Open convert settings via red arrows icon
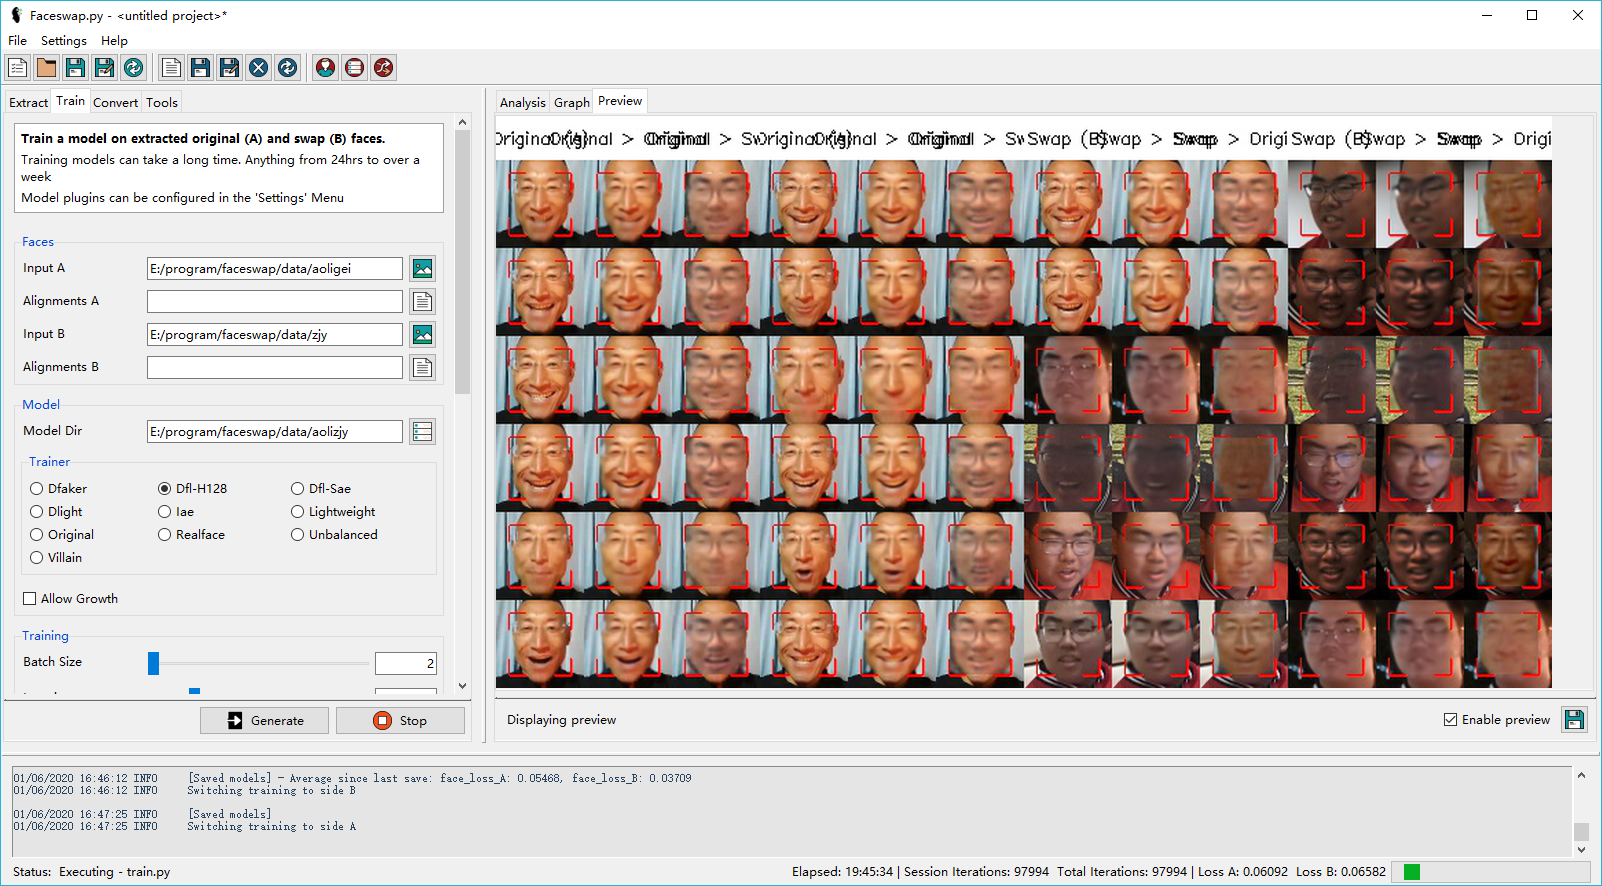The height and width of the screenshot is (886, 1602). [383, 67]
